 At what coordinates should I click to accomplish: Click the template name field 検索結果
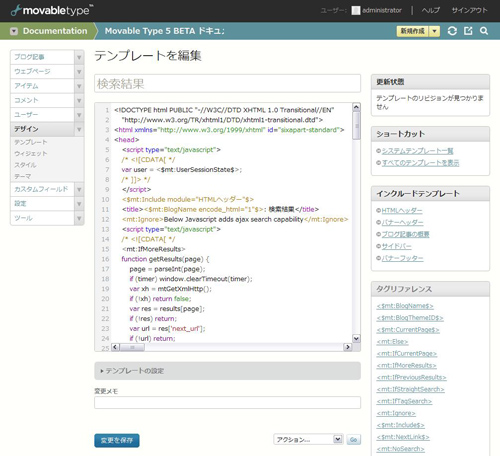(x=227, y=84)
